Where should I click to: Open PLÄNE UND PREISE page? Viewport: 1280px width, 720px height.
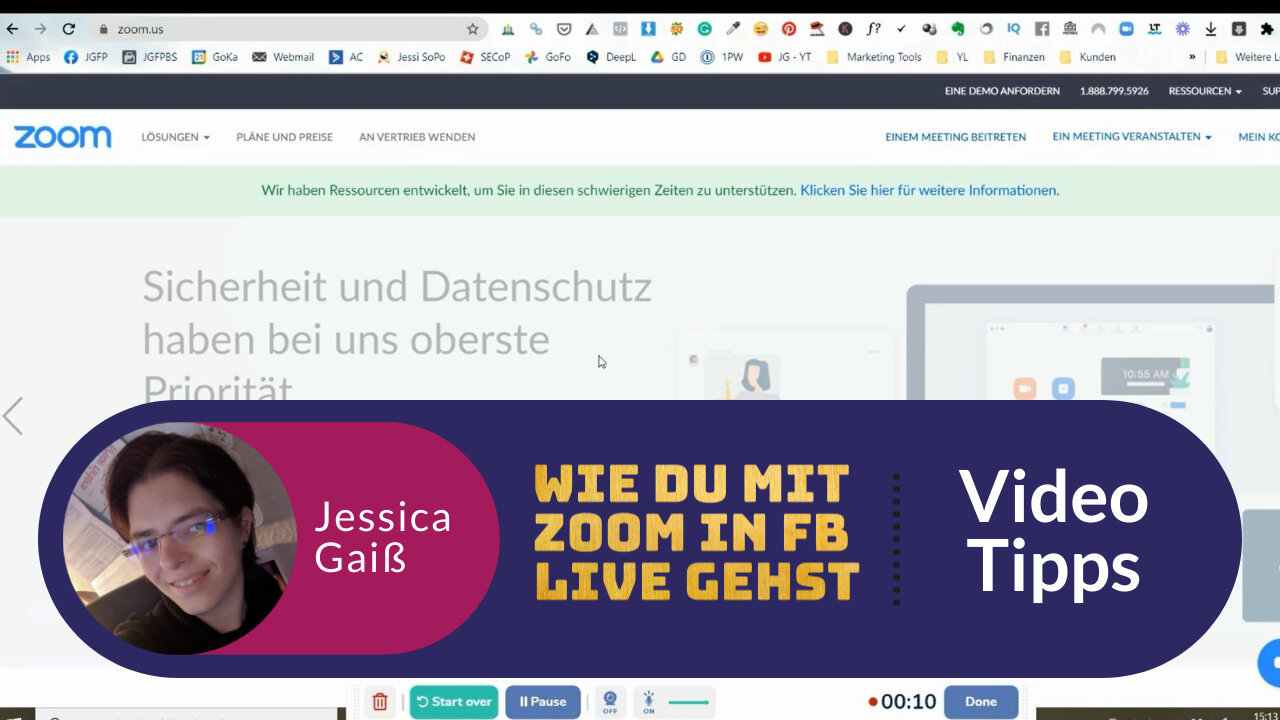click(x=284, y=137)
